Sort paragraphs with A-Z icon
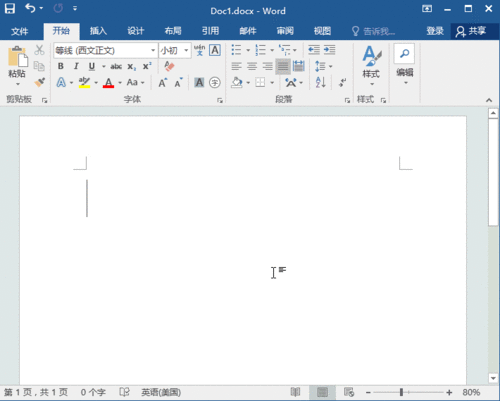The width and height of the screenshot is (500, 401). [321, 82]
